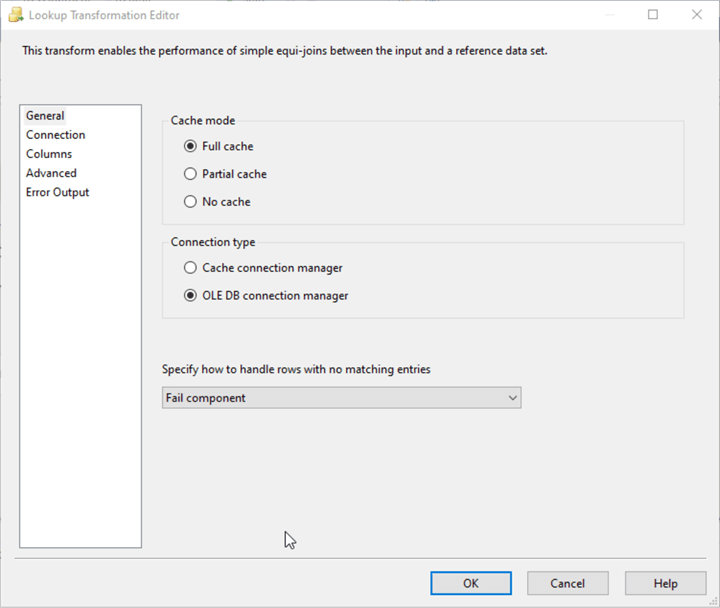Click the Lookup Transformation Editor title icon
720x608 pixels.
15,15
